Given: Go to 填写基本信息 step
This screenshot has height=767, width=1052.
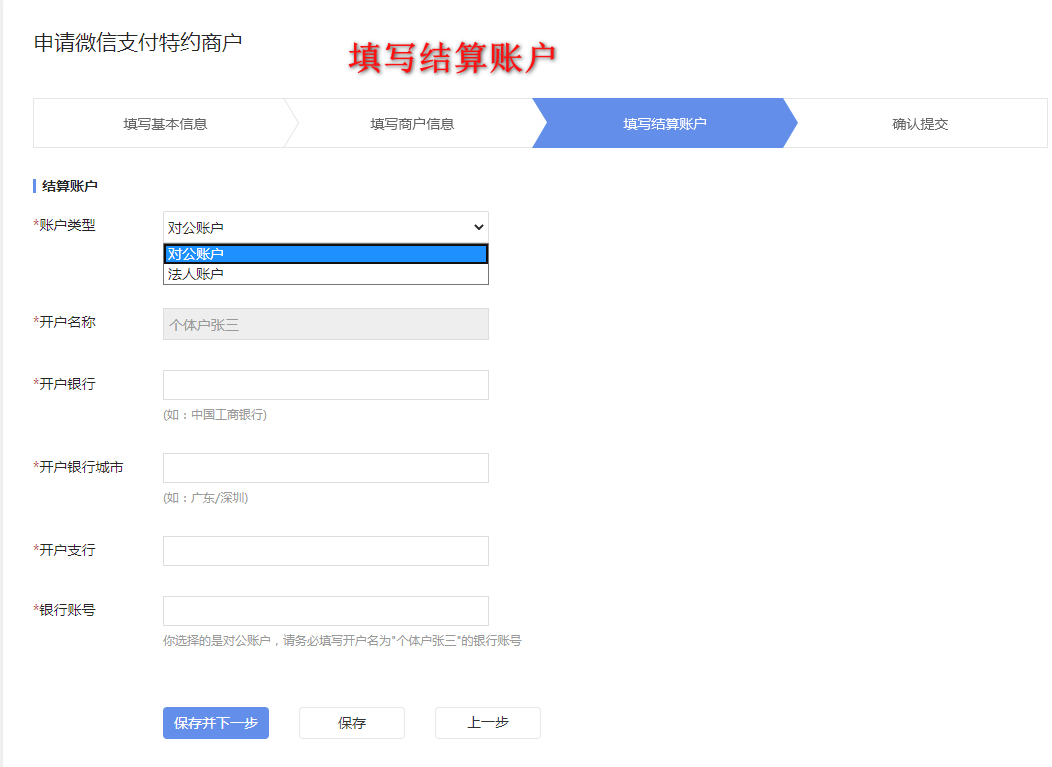Looking at the screenshot, I should (165, 123).
